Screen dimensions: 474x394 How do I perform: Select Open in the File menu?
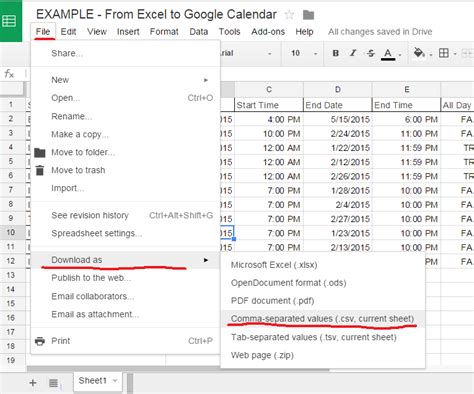tap(125, 98)
